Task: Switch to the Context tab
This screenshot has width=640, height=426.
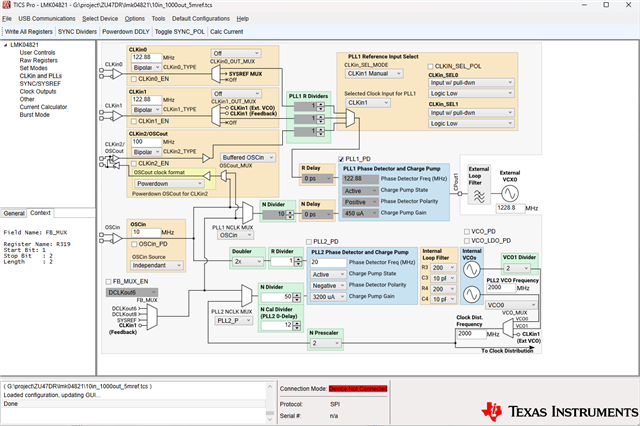Action: click(x=40, y=213)
